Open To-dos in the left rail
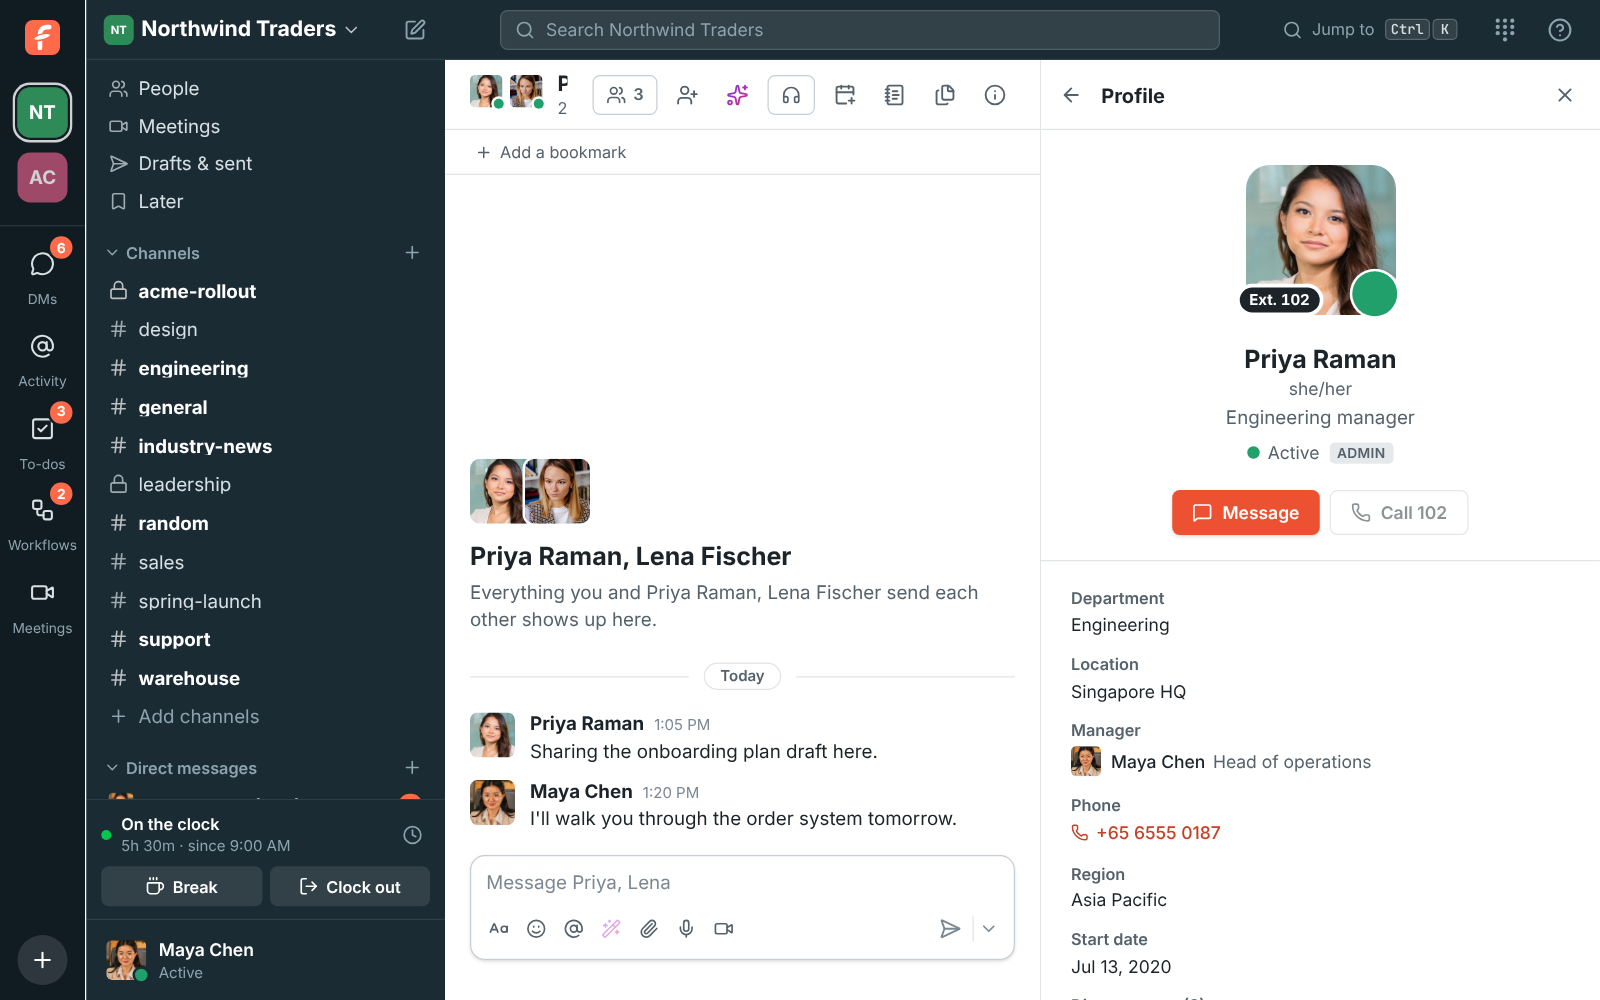Viewport: 1600px width, 1000px height. (42, 442)
